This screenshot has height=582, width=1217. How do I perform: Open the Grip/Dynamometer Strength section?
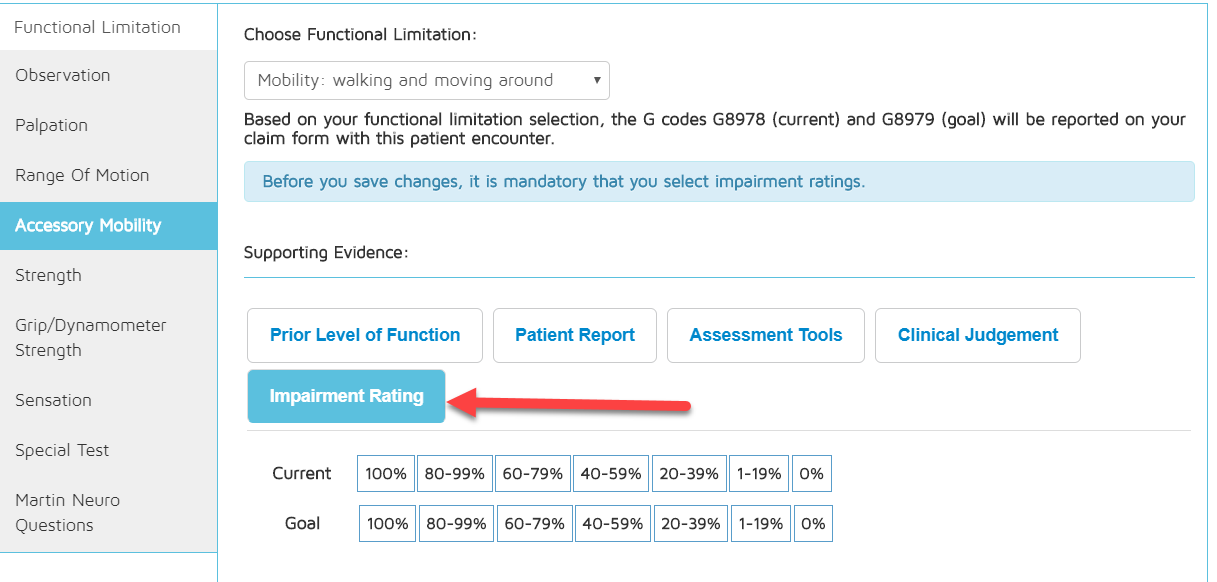point(91,337)
